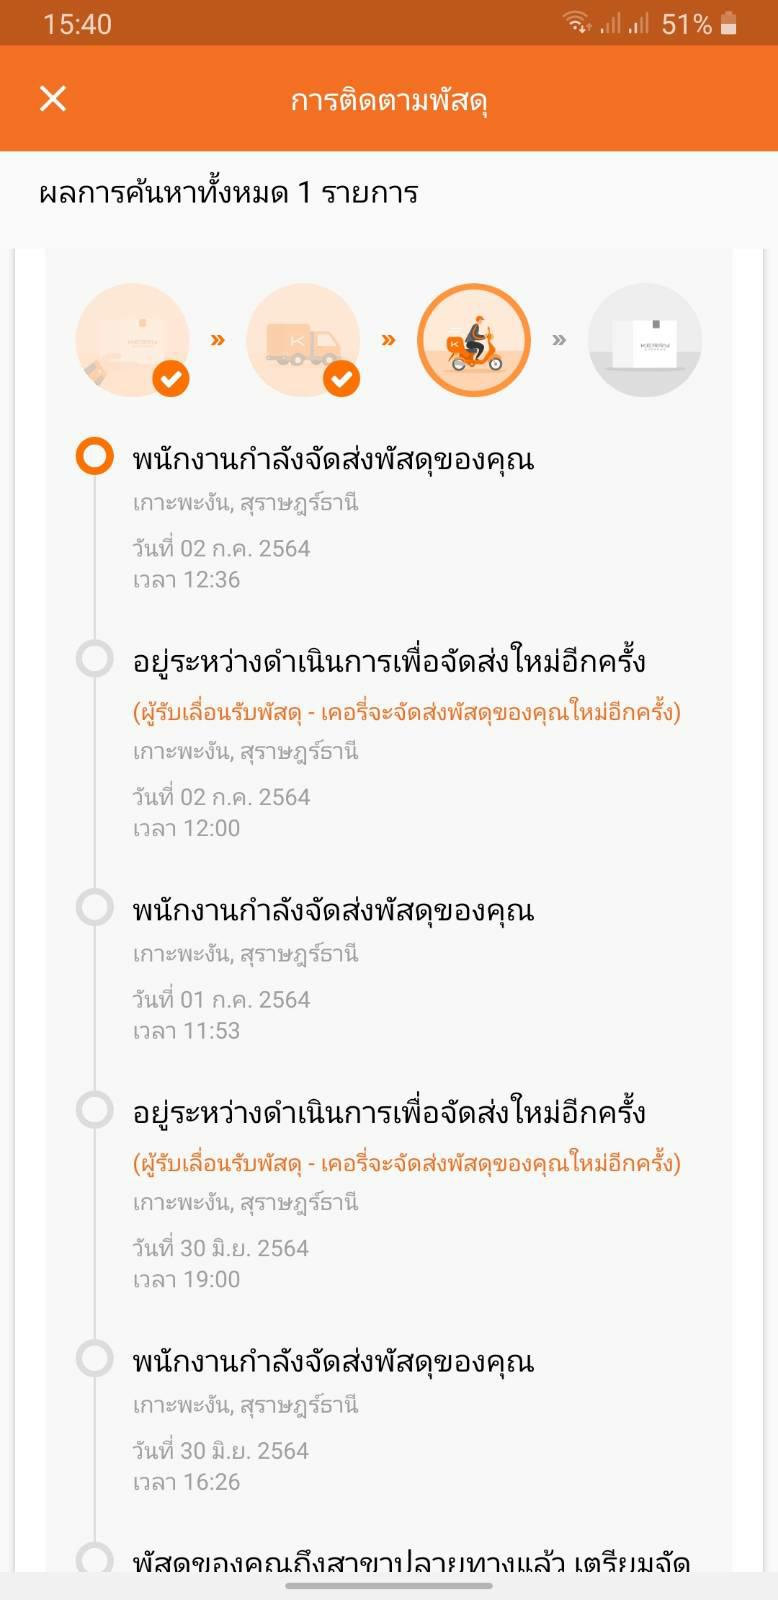Tap the การติดตามพัสดุ header title
The height and width of the screenshot is (1600, 778).
click(389, 100)
